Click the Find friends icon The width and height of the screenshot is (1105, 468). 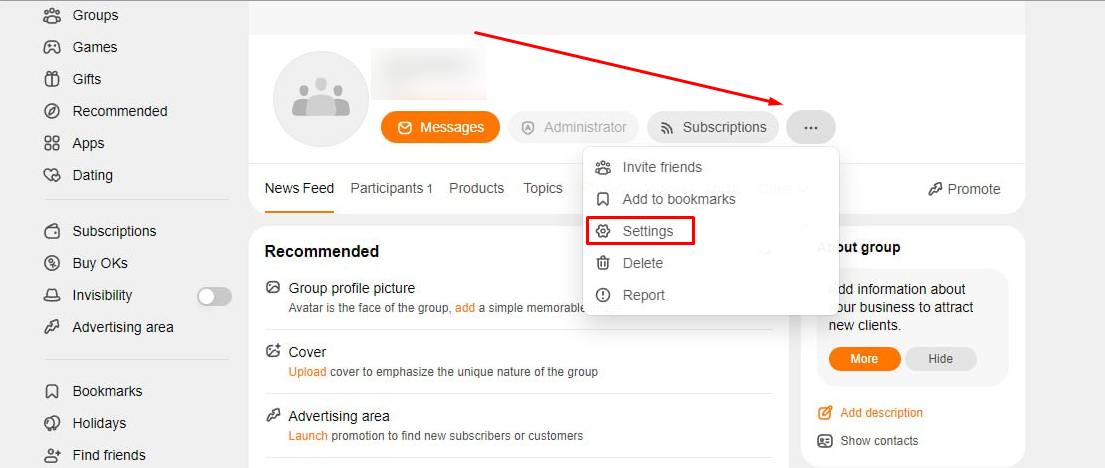click(x=51, y=455)
